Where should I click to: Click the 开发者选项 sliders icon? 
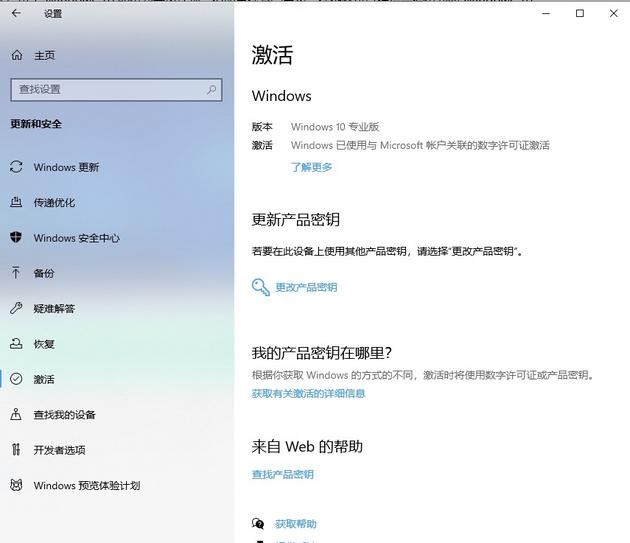click(16, 449)
